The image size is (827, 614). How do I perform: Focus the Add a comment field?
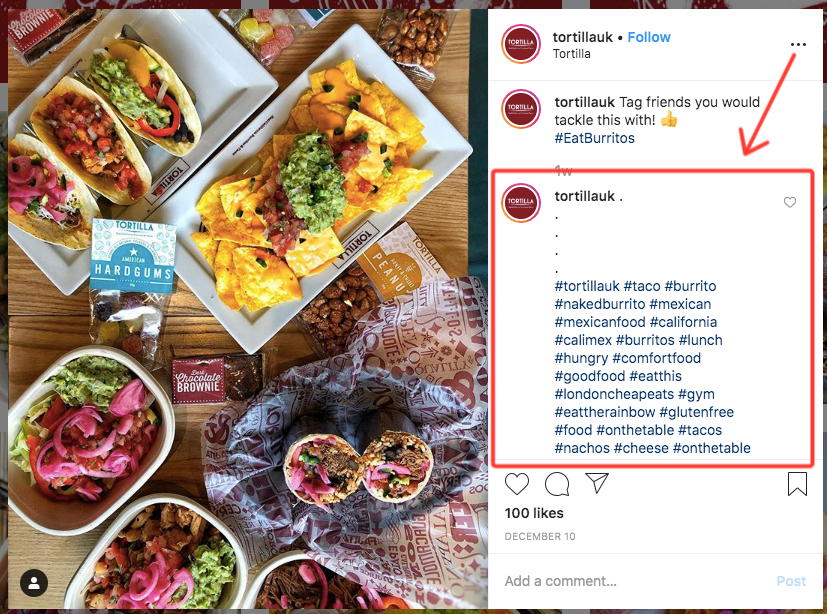[x=633, y=581]
